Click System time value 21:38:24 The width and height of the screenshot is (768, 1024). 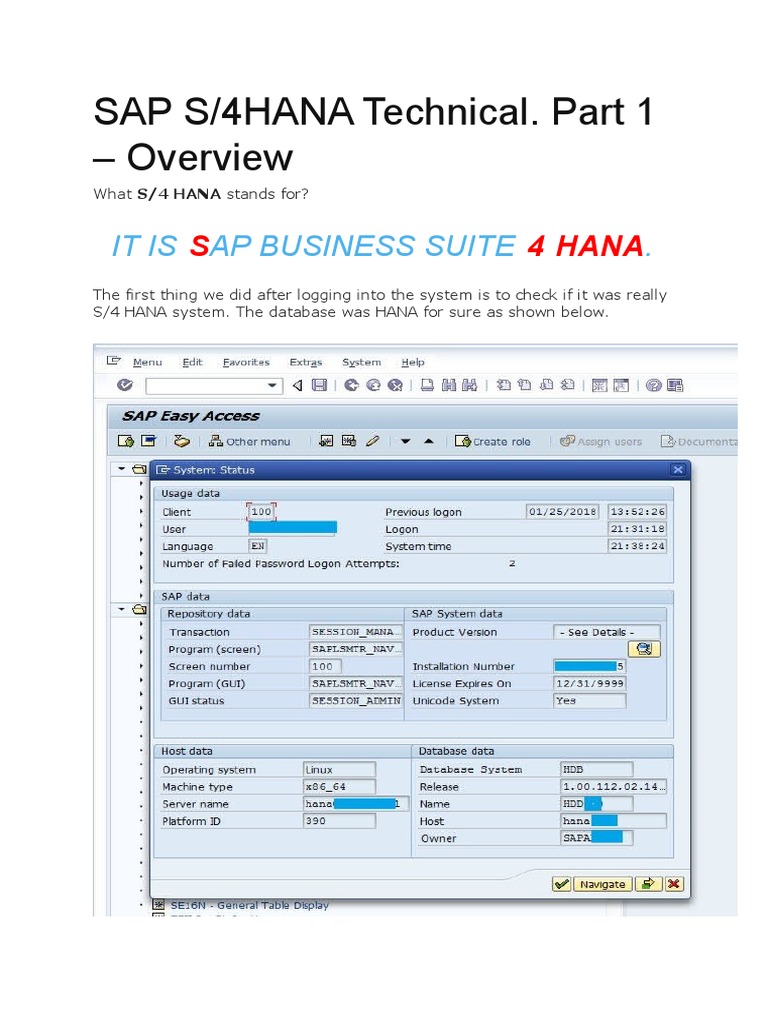(x=637, y=545)
